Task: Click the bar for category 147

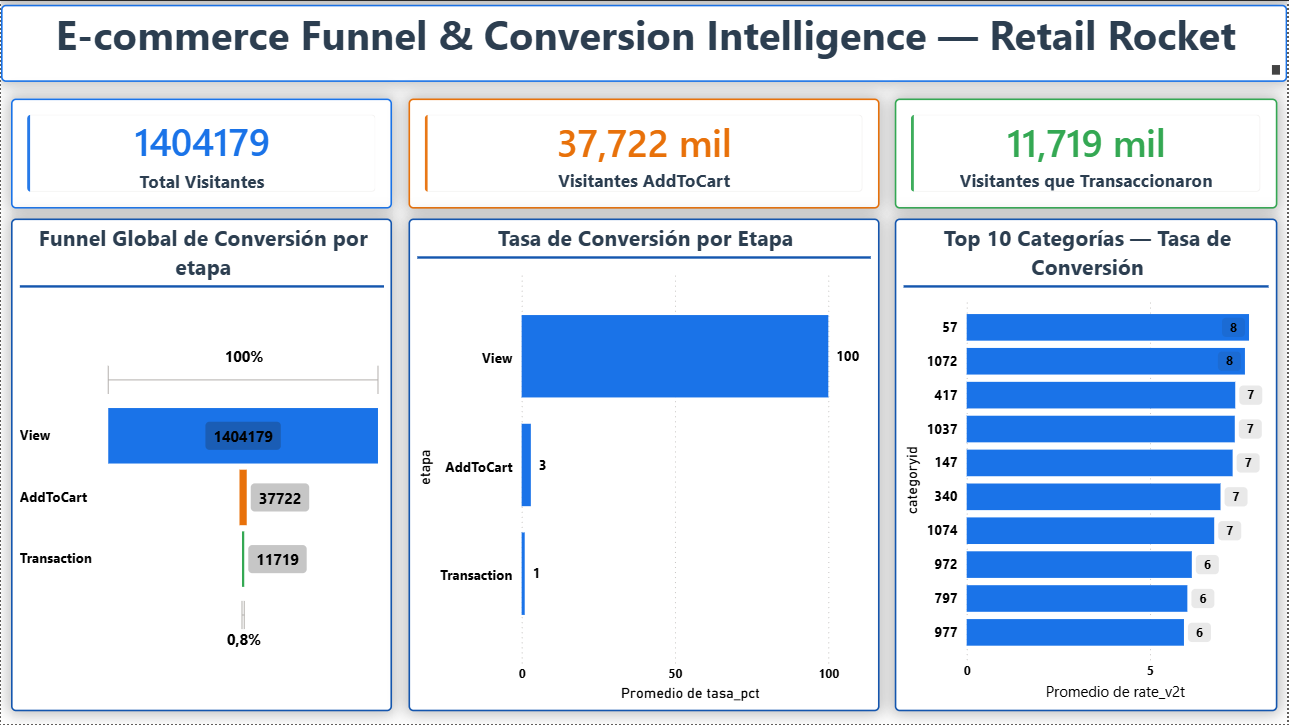Action: tap(1099, 463)
